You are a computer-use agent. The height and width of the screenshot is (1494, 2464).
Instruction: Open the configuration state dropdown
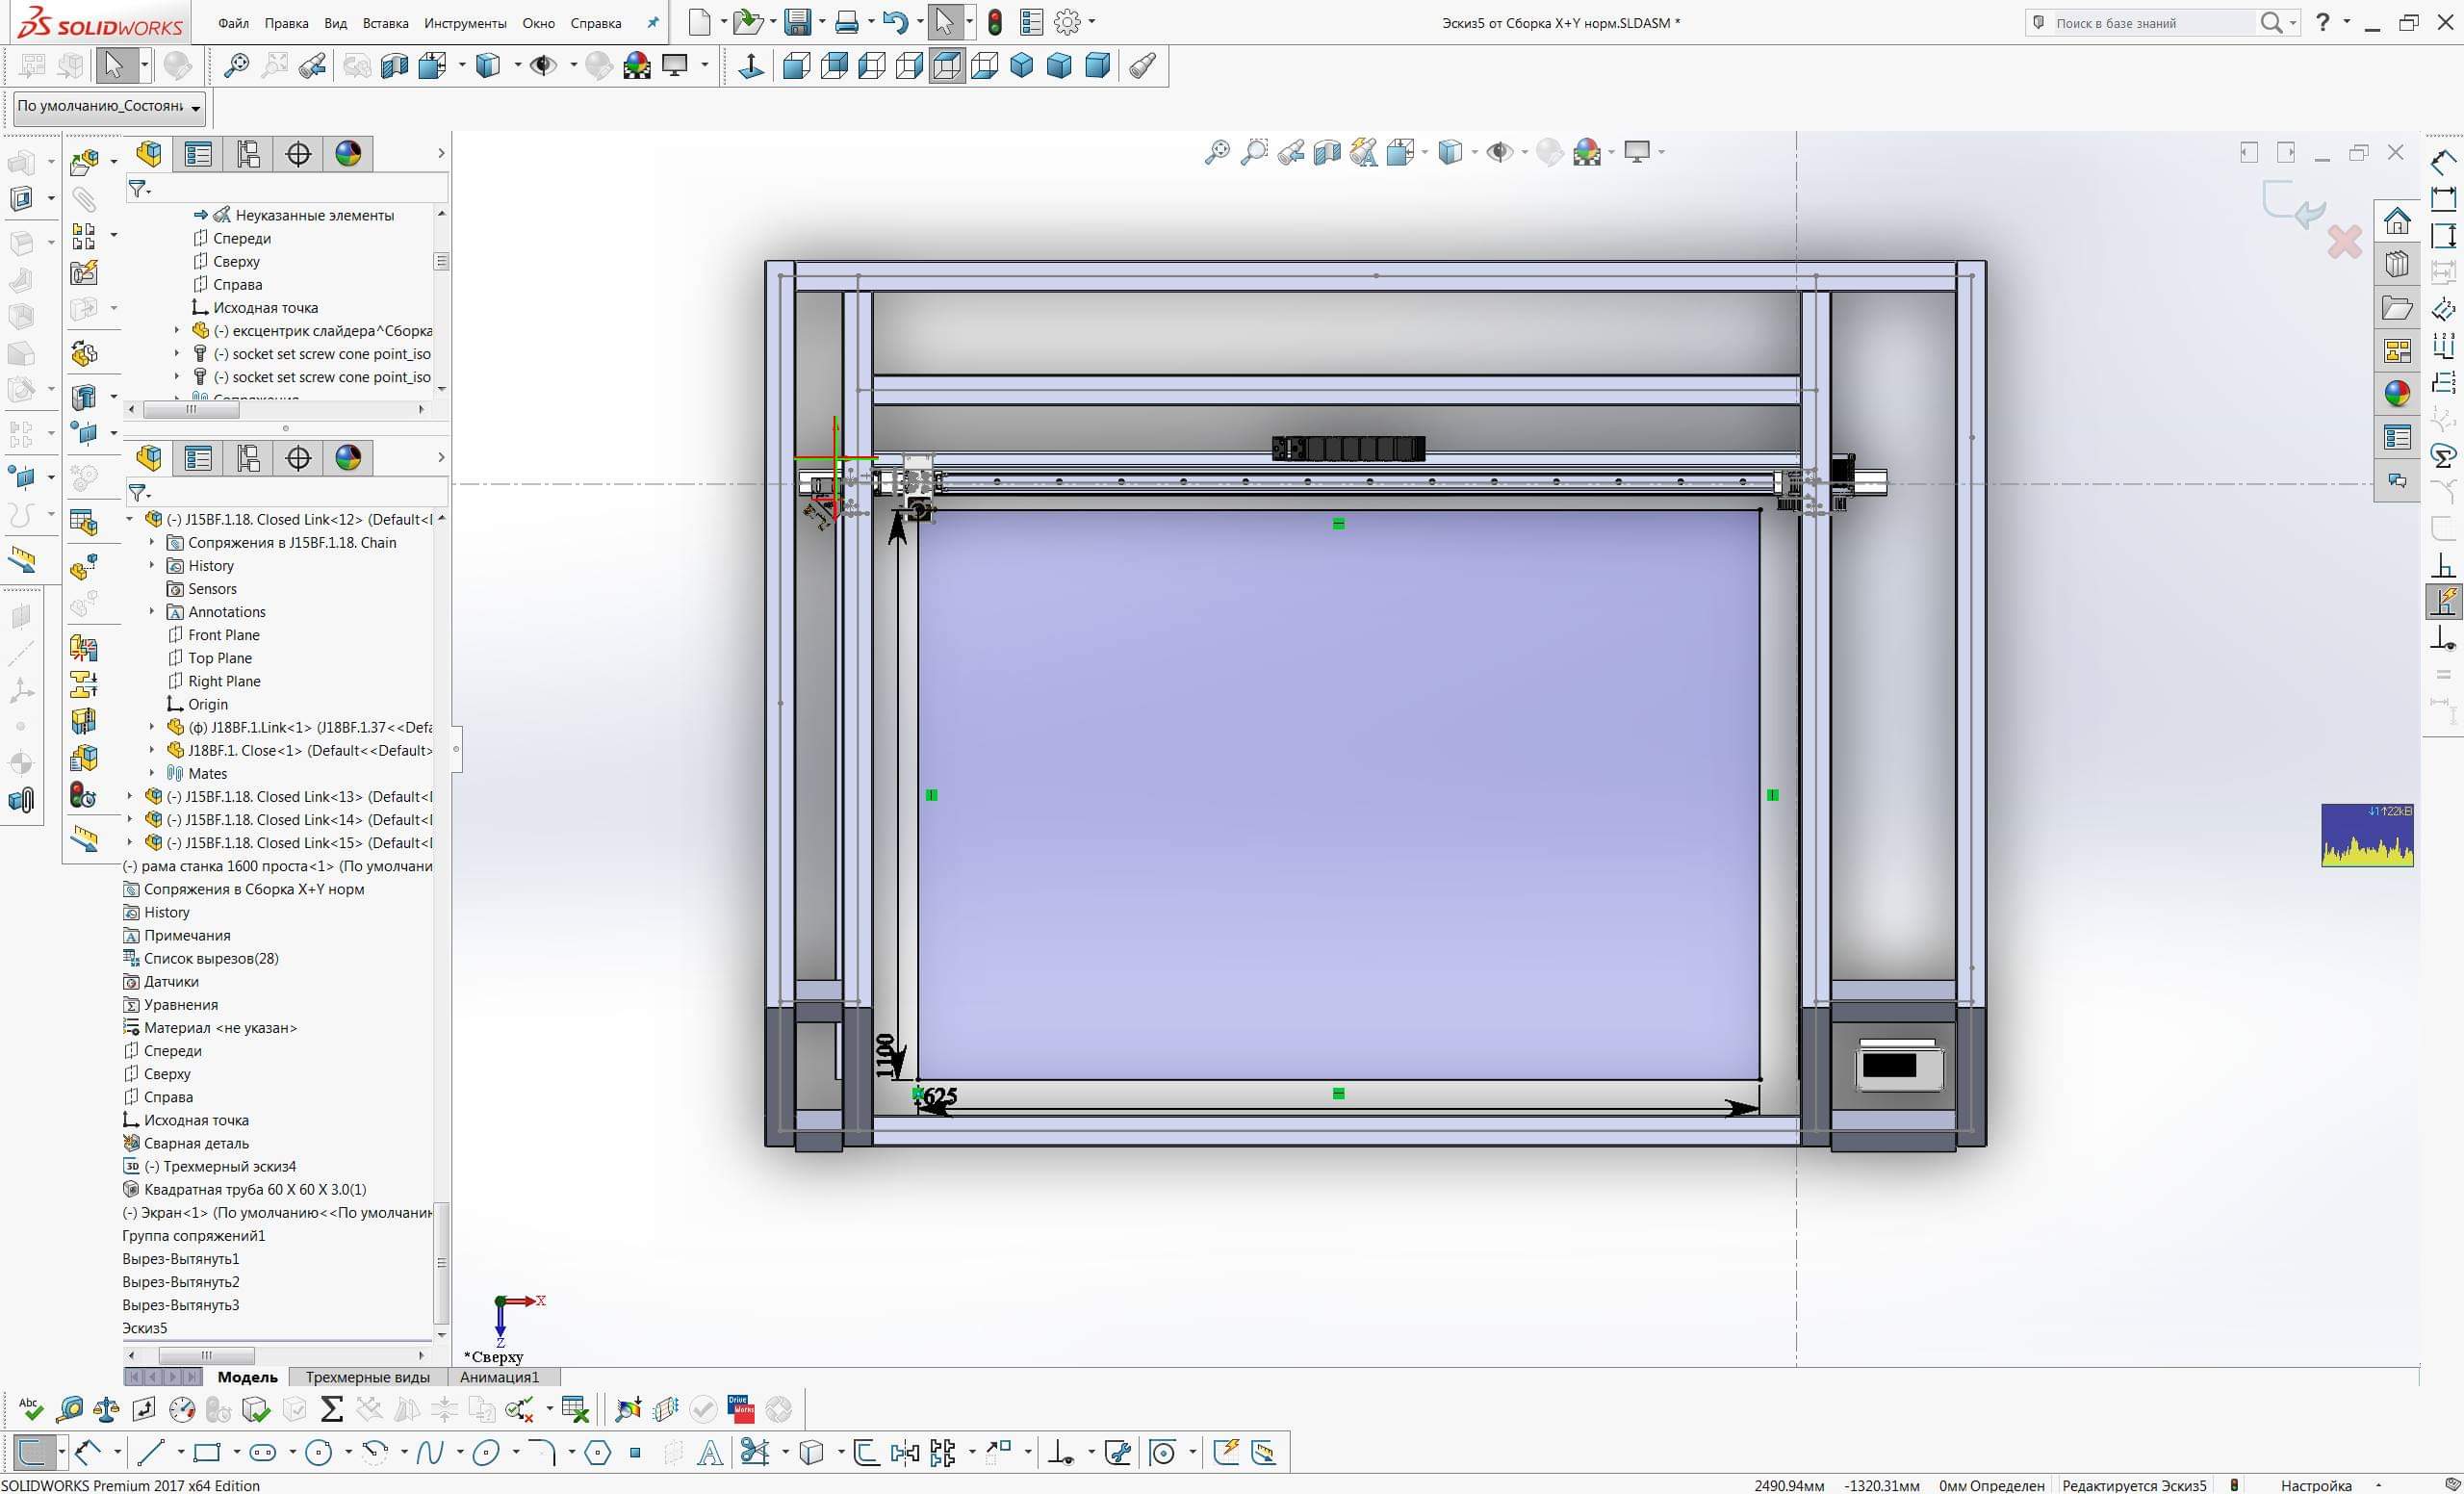196,107
